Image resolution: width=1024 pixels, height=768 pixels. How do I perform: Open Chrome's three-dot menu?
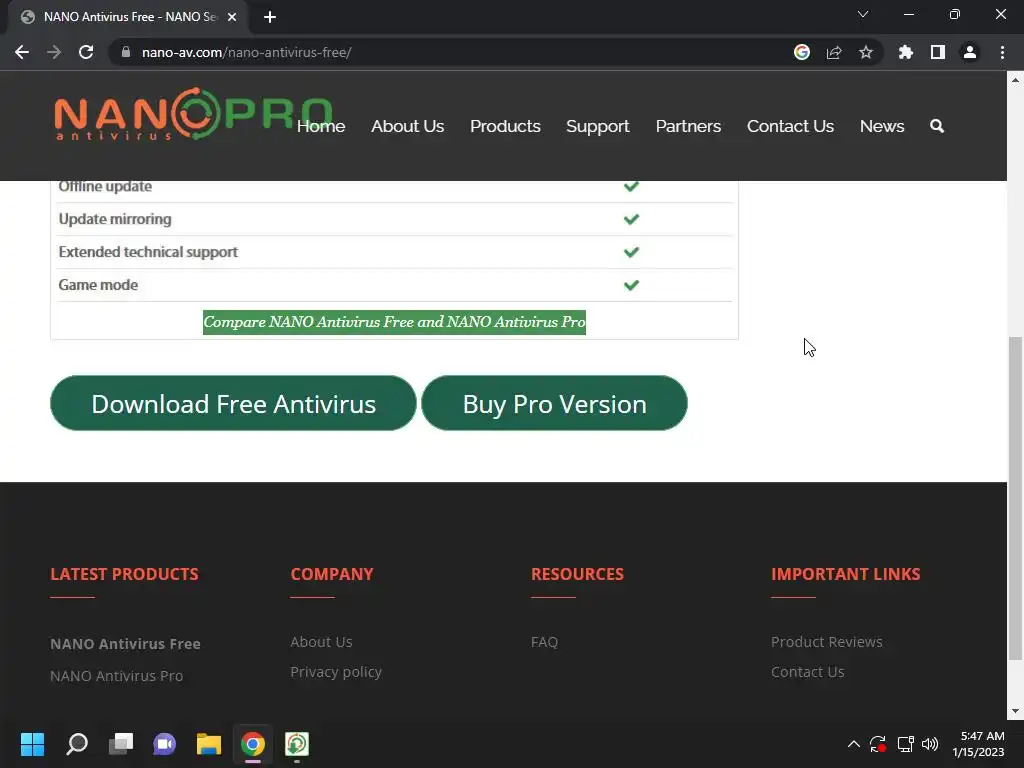point(1002,52)
